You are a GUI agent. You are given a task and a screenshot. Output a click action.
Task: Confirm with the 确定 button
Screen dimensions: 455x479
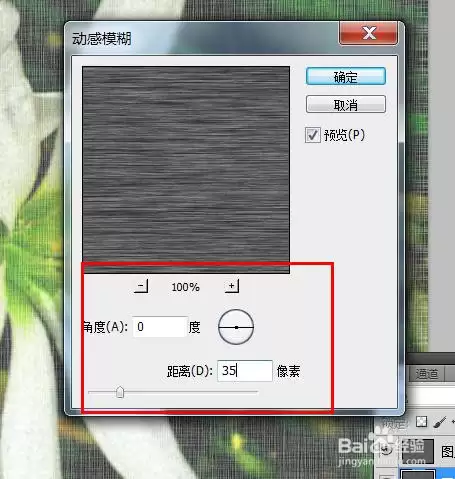346,77
